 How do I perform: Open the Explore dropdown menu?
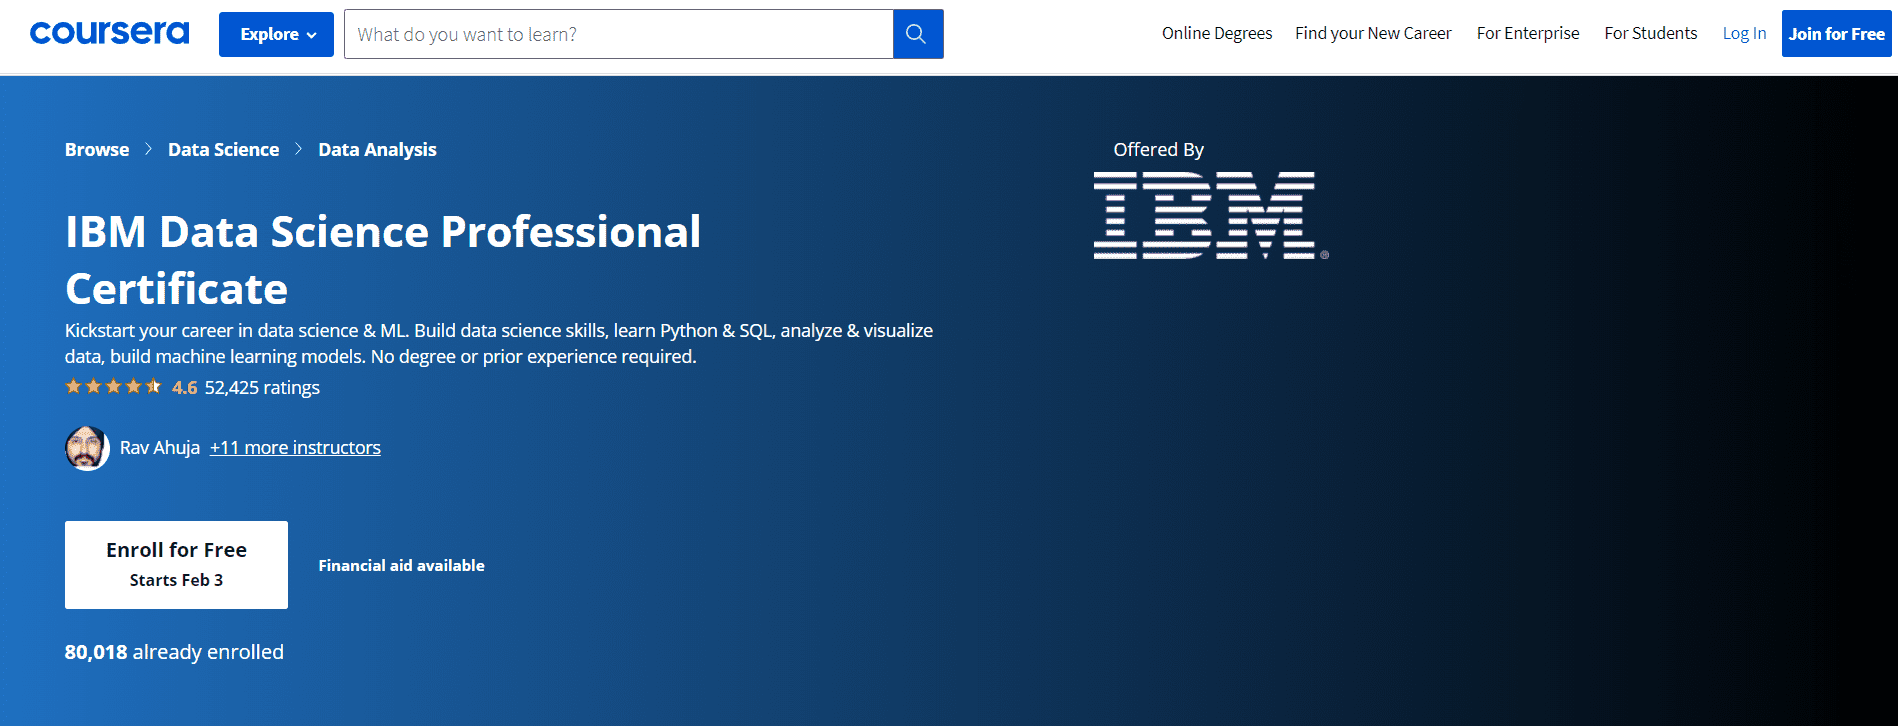click(276, 34)
